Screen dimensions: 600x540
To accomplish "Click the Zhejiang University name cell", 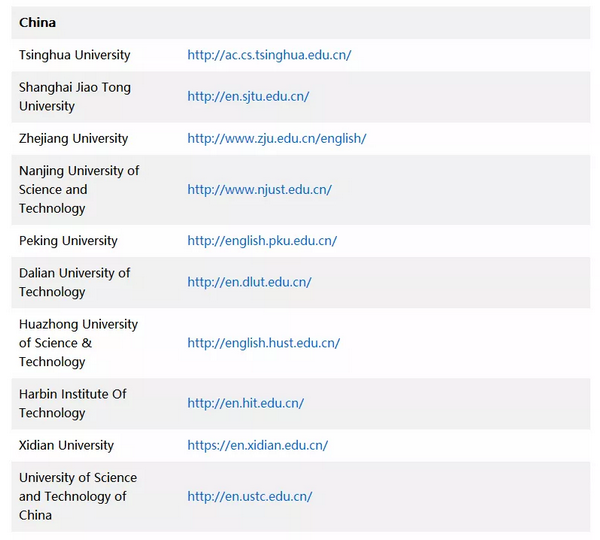I will (x=73, y=139).
